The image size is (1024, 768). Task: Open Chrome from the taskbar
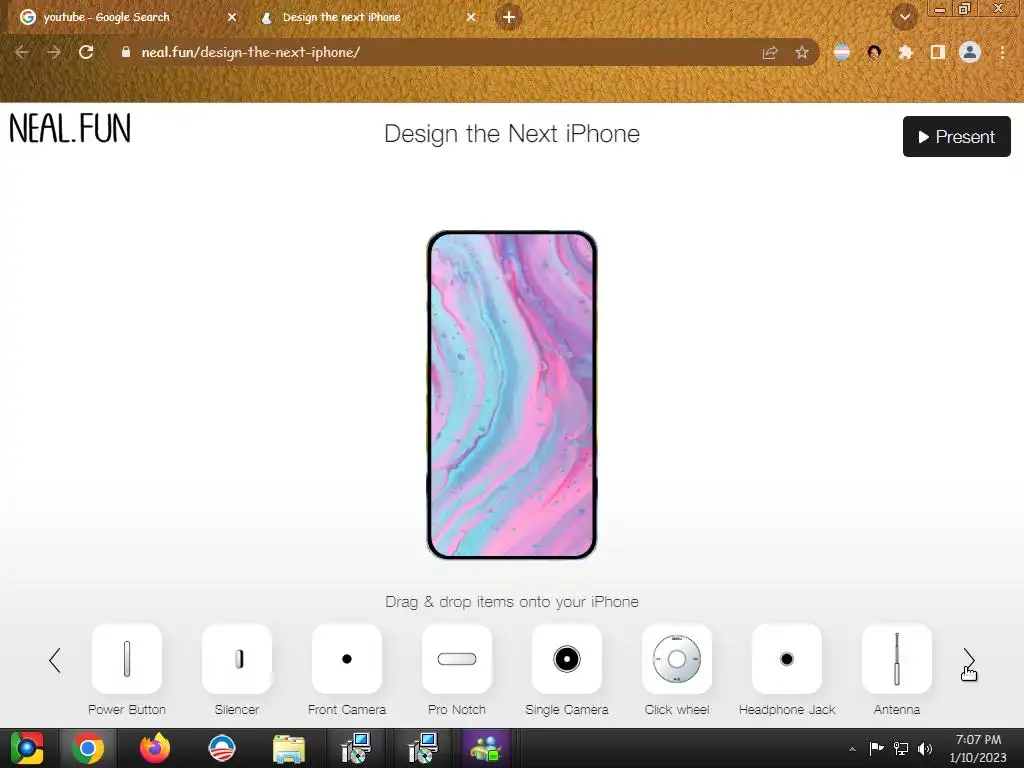pyautogui.click(x=88, y=748)
